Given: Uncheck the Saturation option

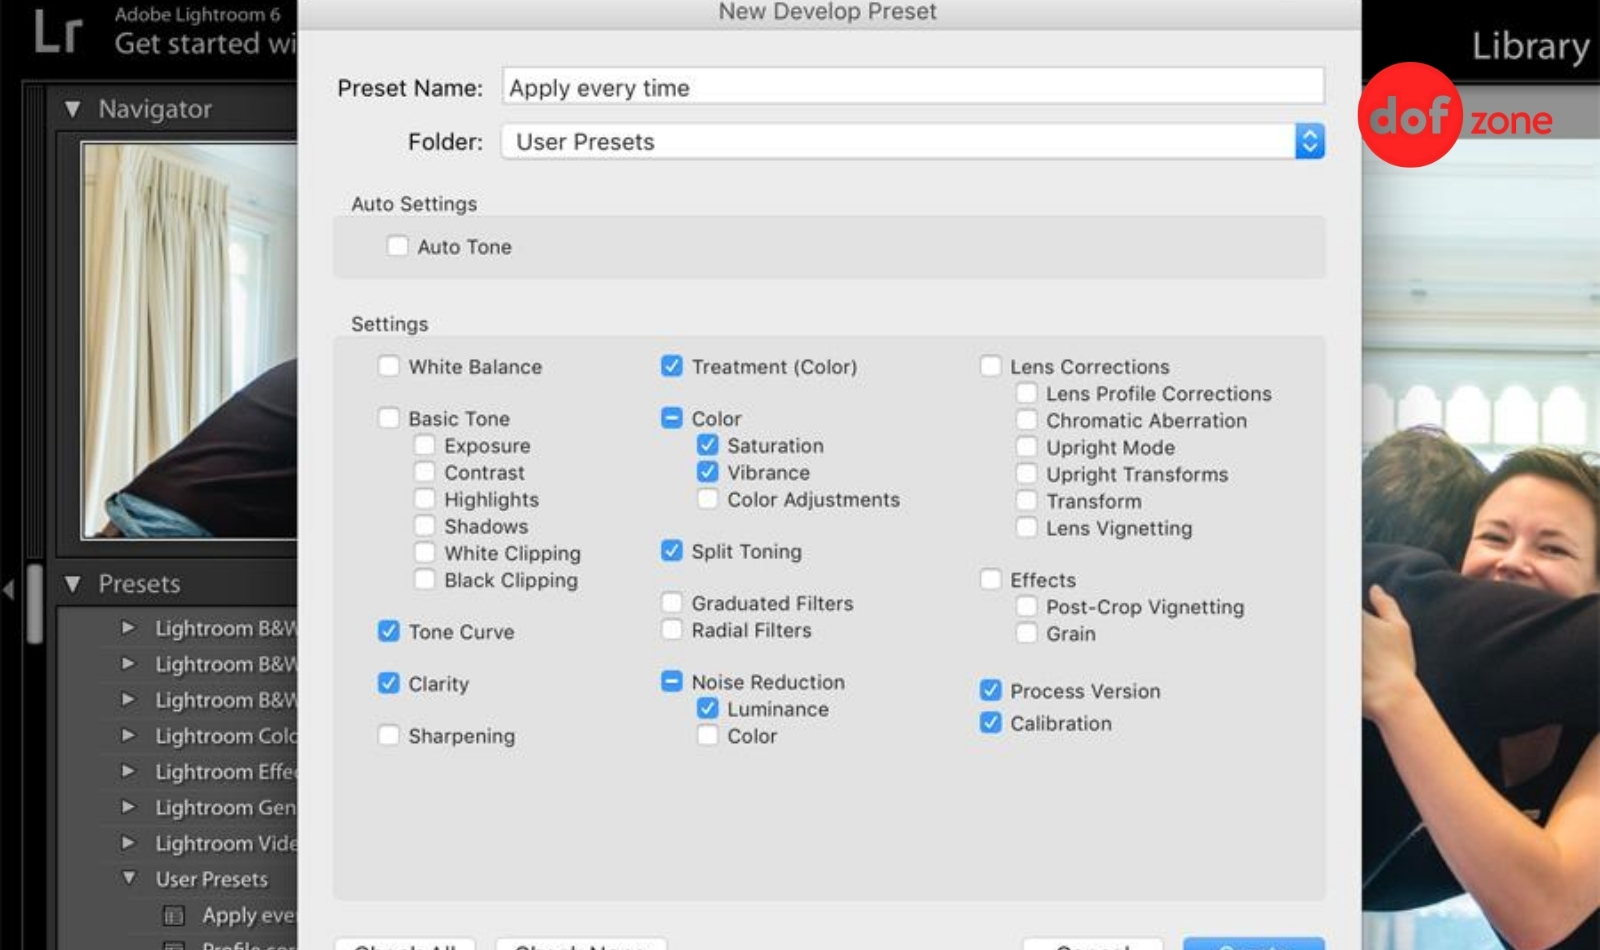Looking at the screenshot, I should [x=708, y=445].
